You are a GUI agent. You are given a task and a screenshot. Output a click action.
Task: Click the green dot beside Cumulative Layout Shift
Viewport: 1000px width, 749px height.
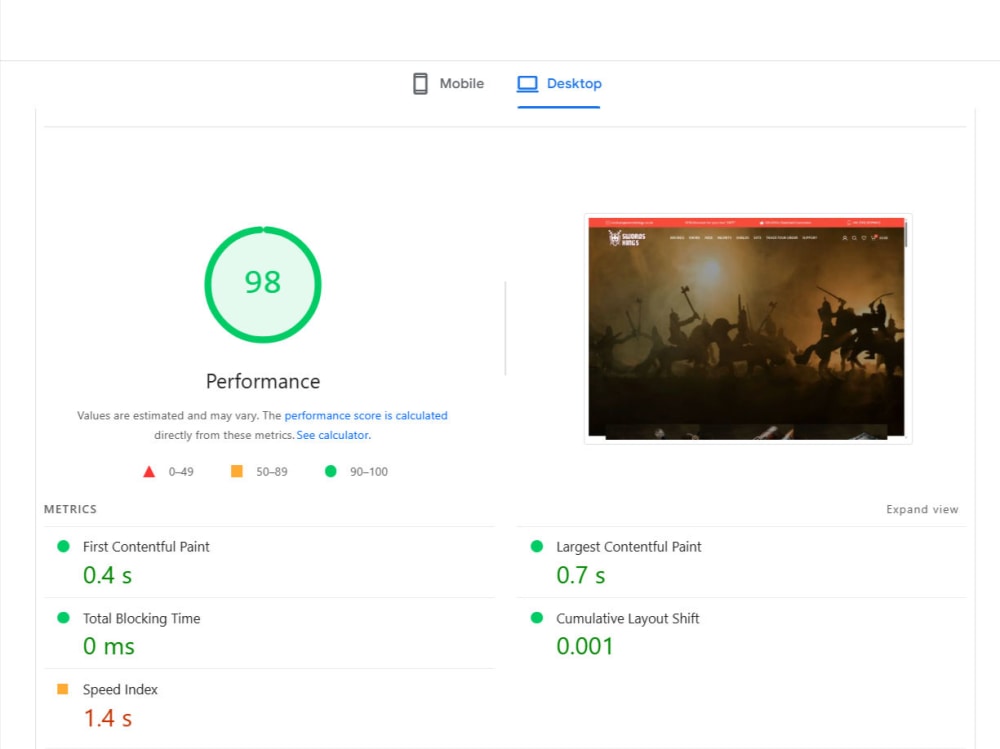pos(537,618)
